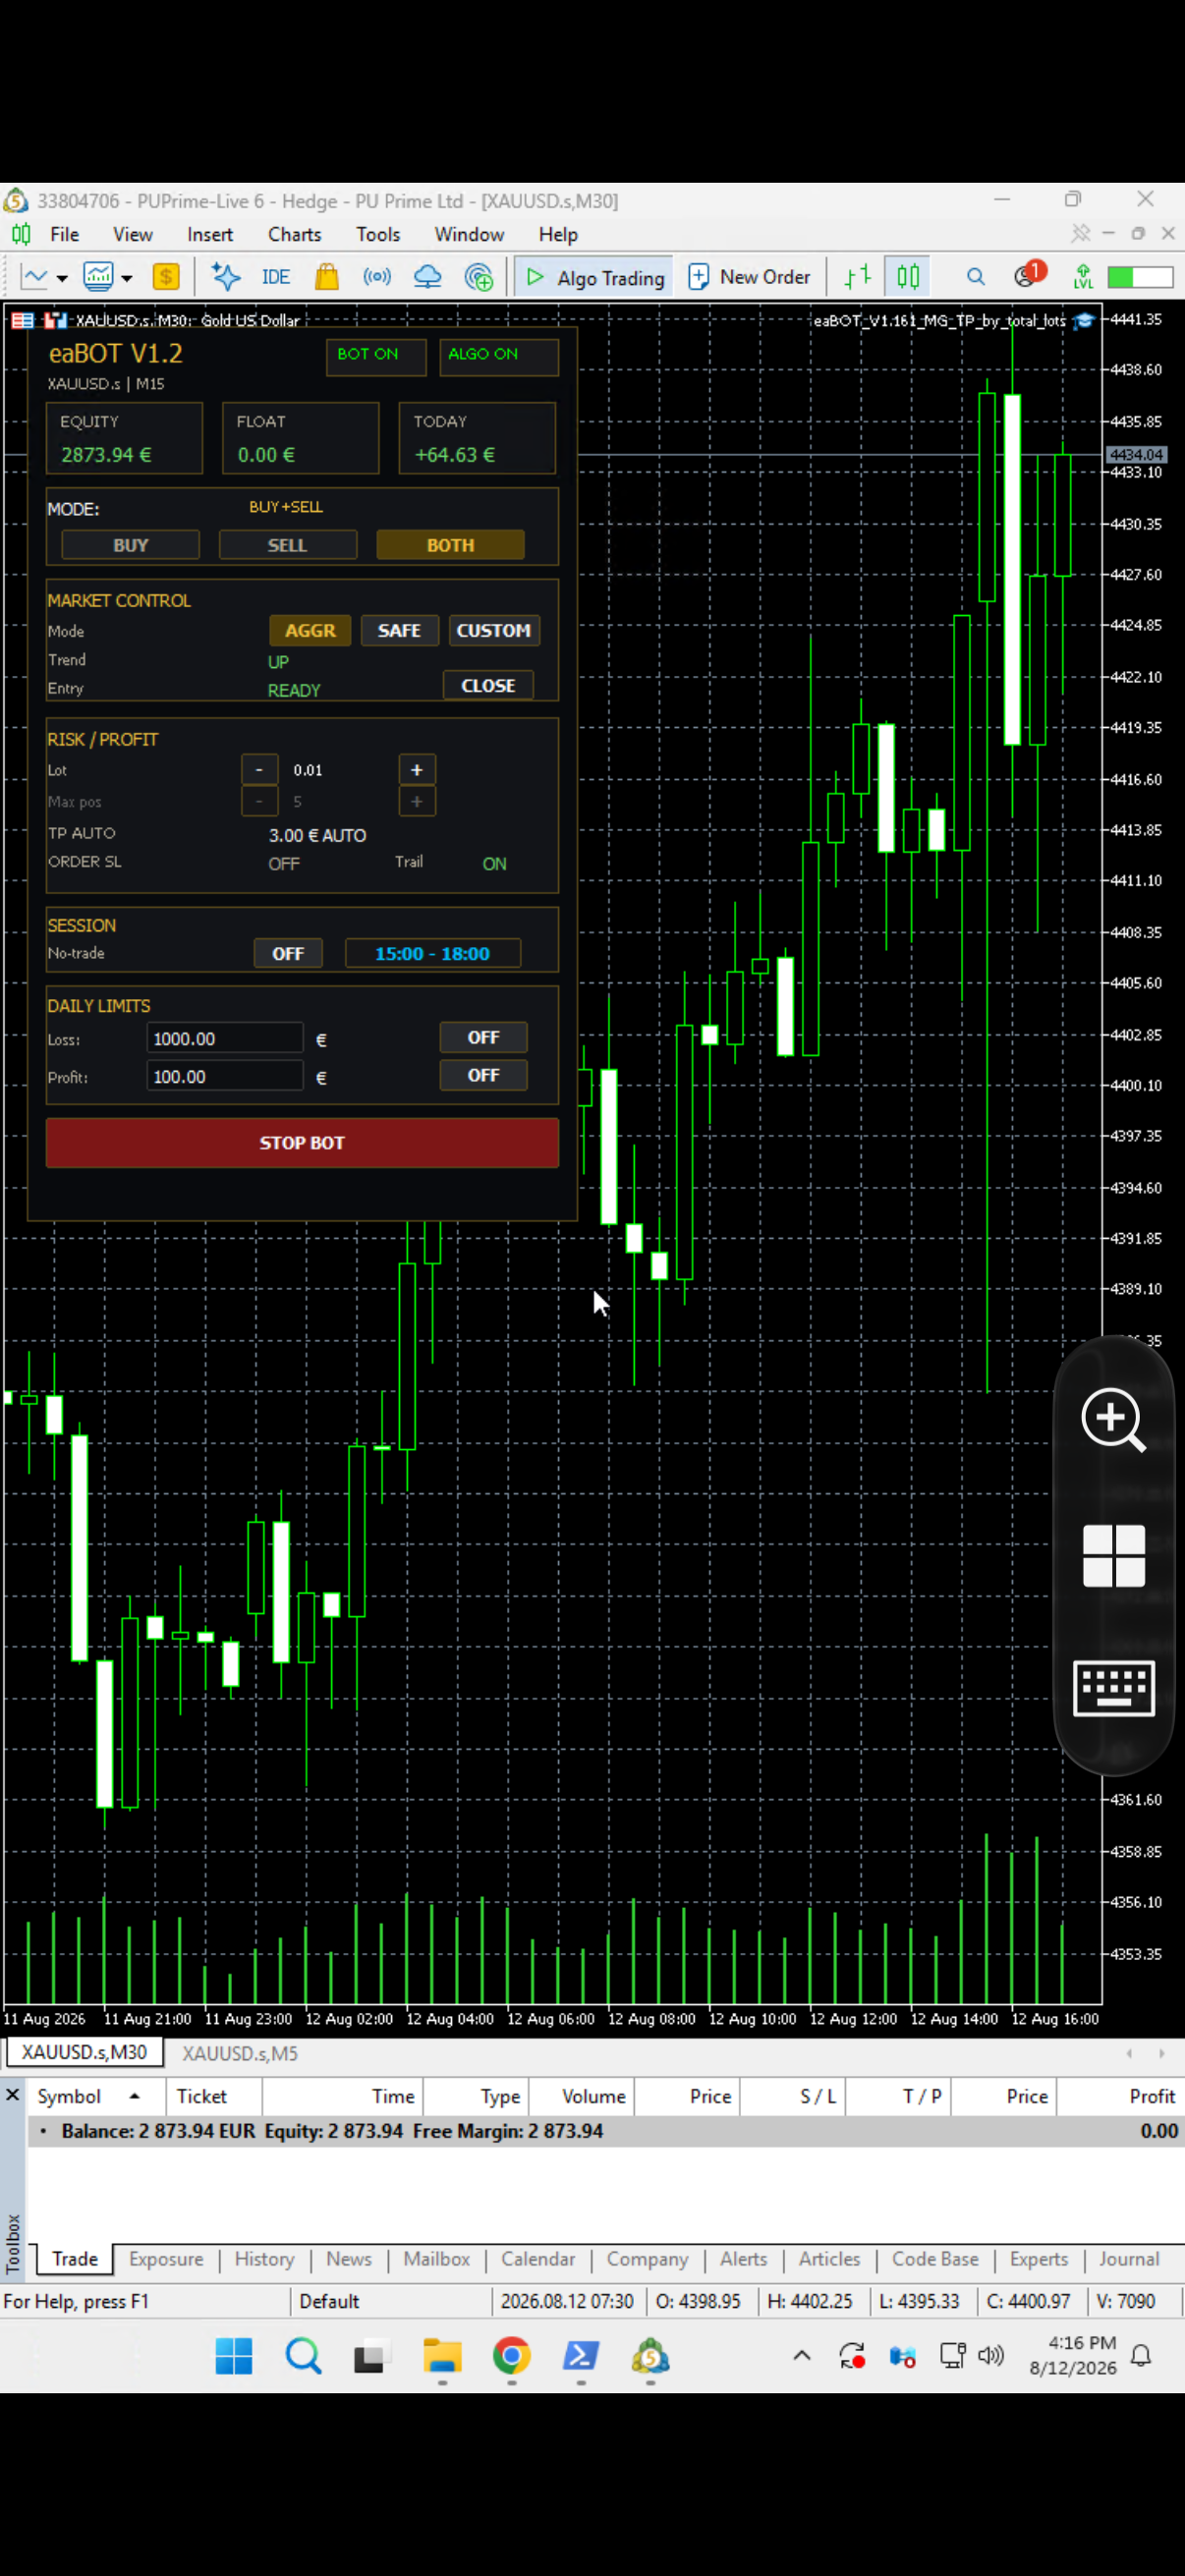The image size is (1185, 2576).
Task: Click the 15:00 - 18:00 session time
Action: (x=432, y=953)
